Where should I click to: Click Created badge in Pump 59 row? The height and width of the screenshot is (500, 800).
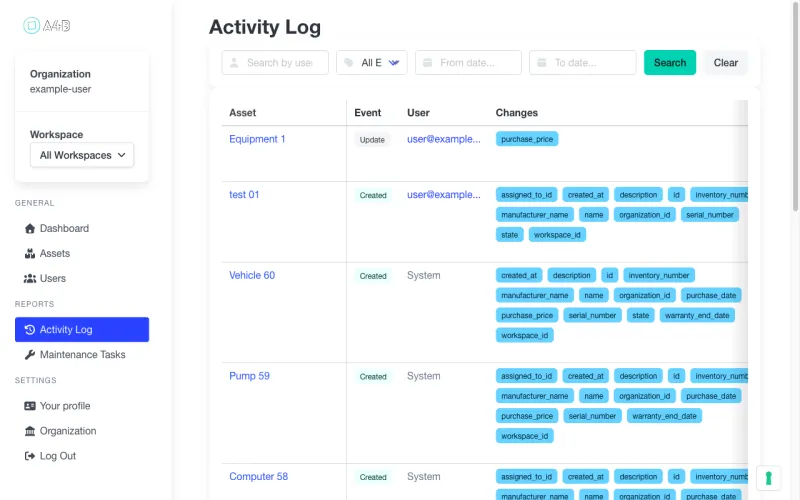[x=373, y=377]
